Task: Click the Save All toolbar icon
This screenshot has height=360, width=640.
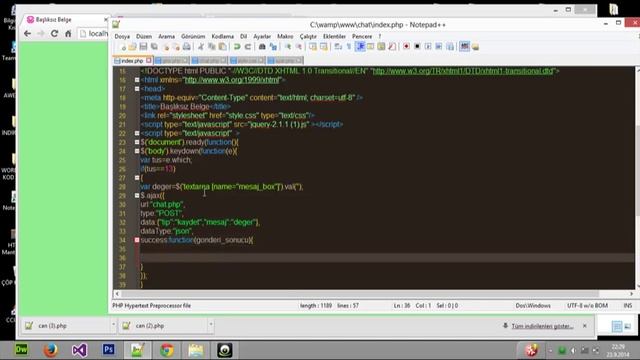Action: [x=154, y=47]
